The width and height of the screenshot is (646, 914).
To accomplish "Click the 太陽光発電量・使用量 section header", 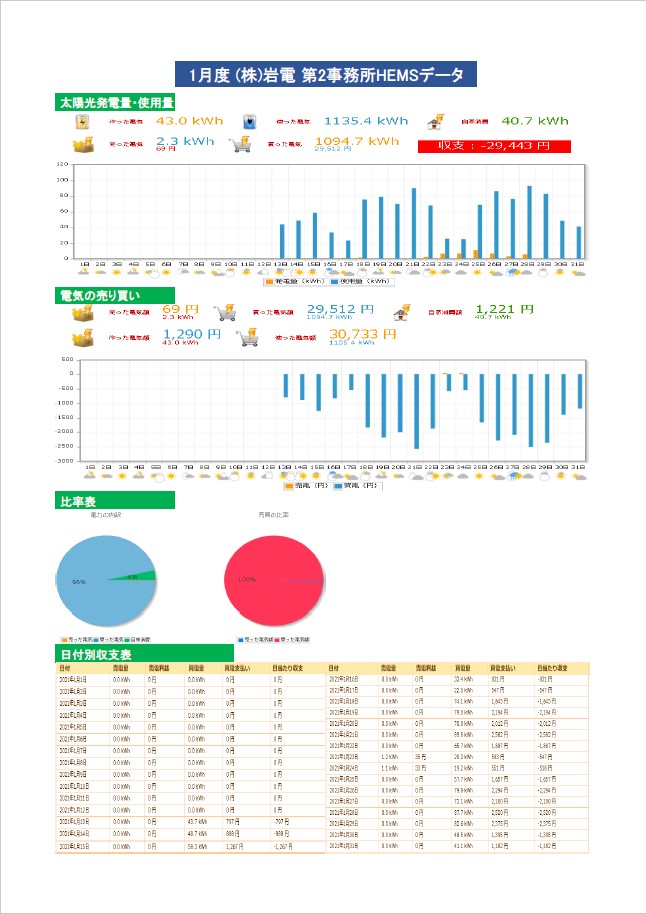I will 116,102.
